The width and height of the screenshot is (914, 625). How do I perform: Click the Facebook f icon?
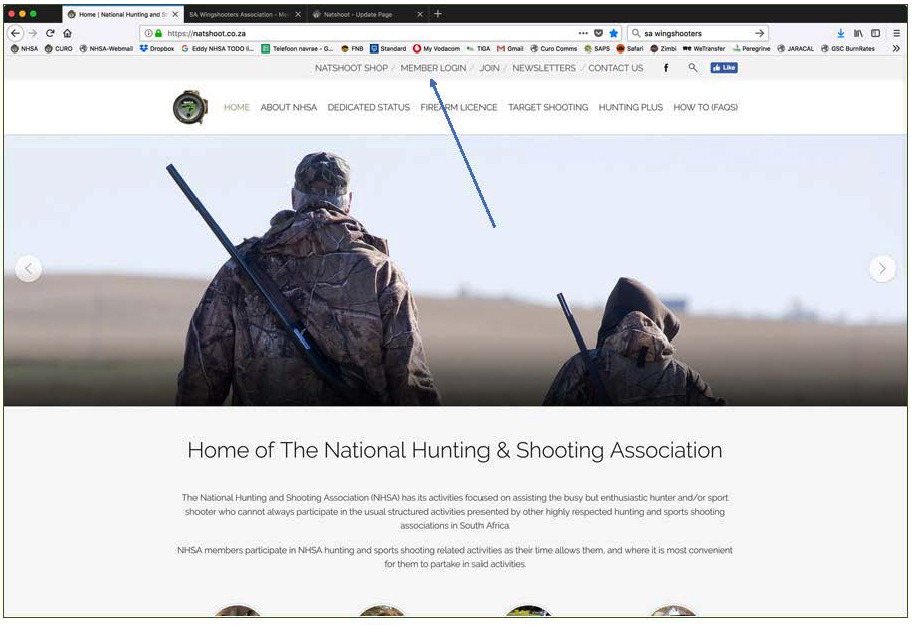point(666,68)
